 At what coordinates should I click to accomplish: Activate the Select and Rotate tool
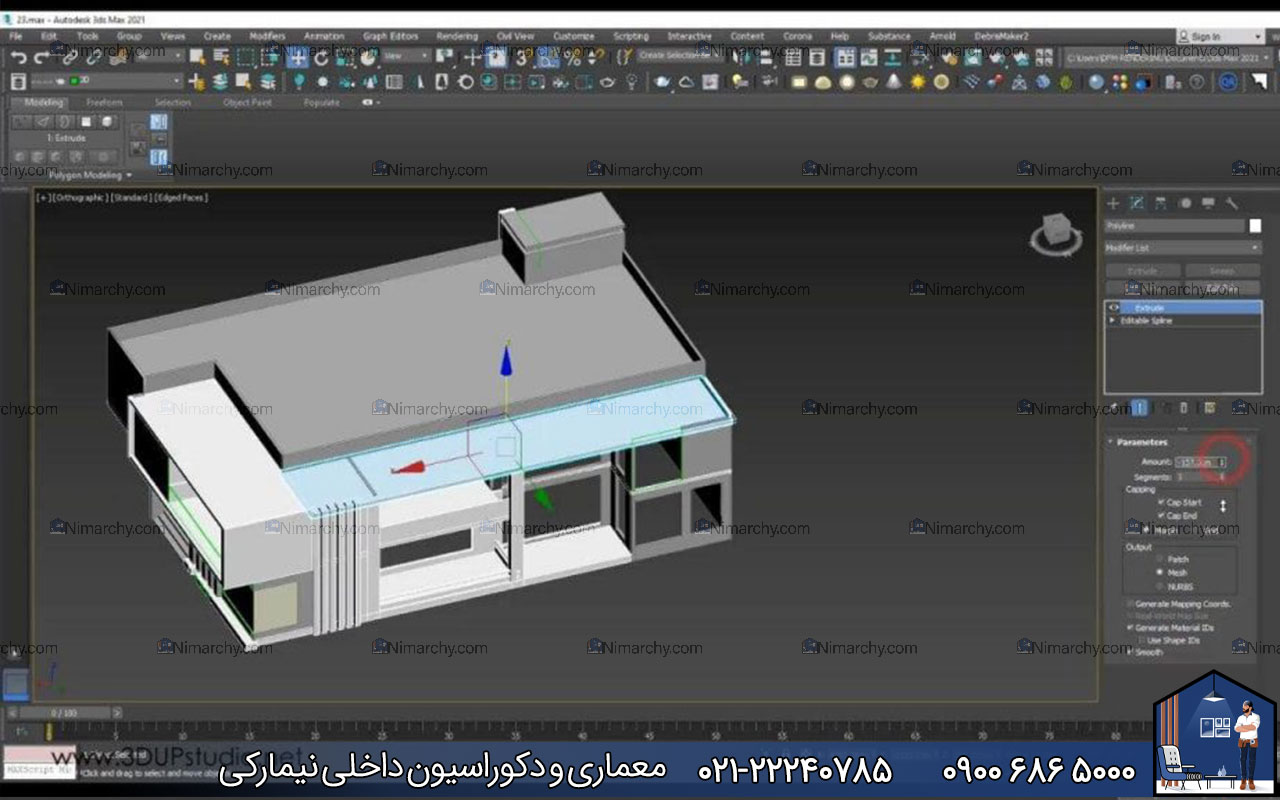(322, 59)
